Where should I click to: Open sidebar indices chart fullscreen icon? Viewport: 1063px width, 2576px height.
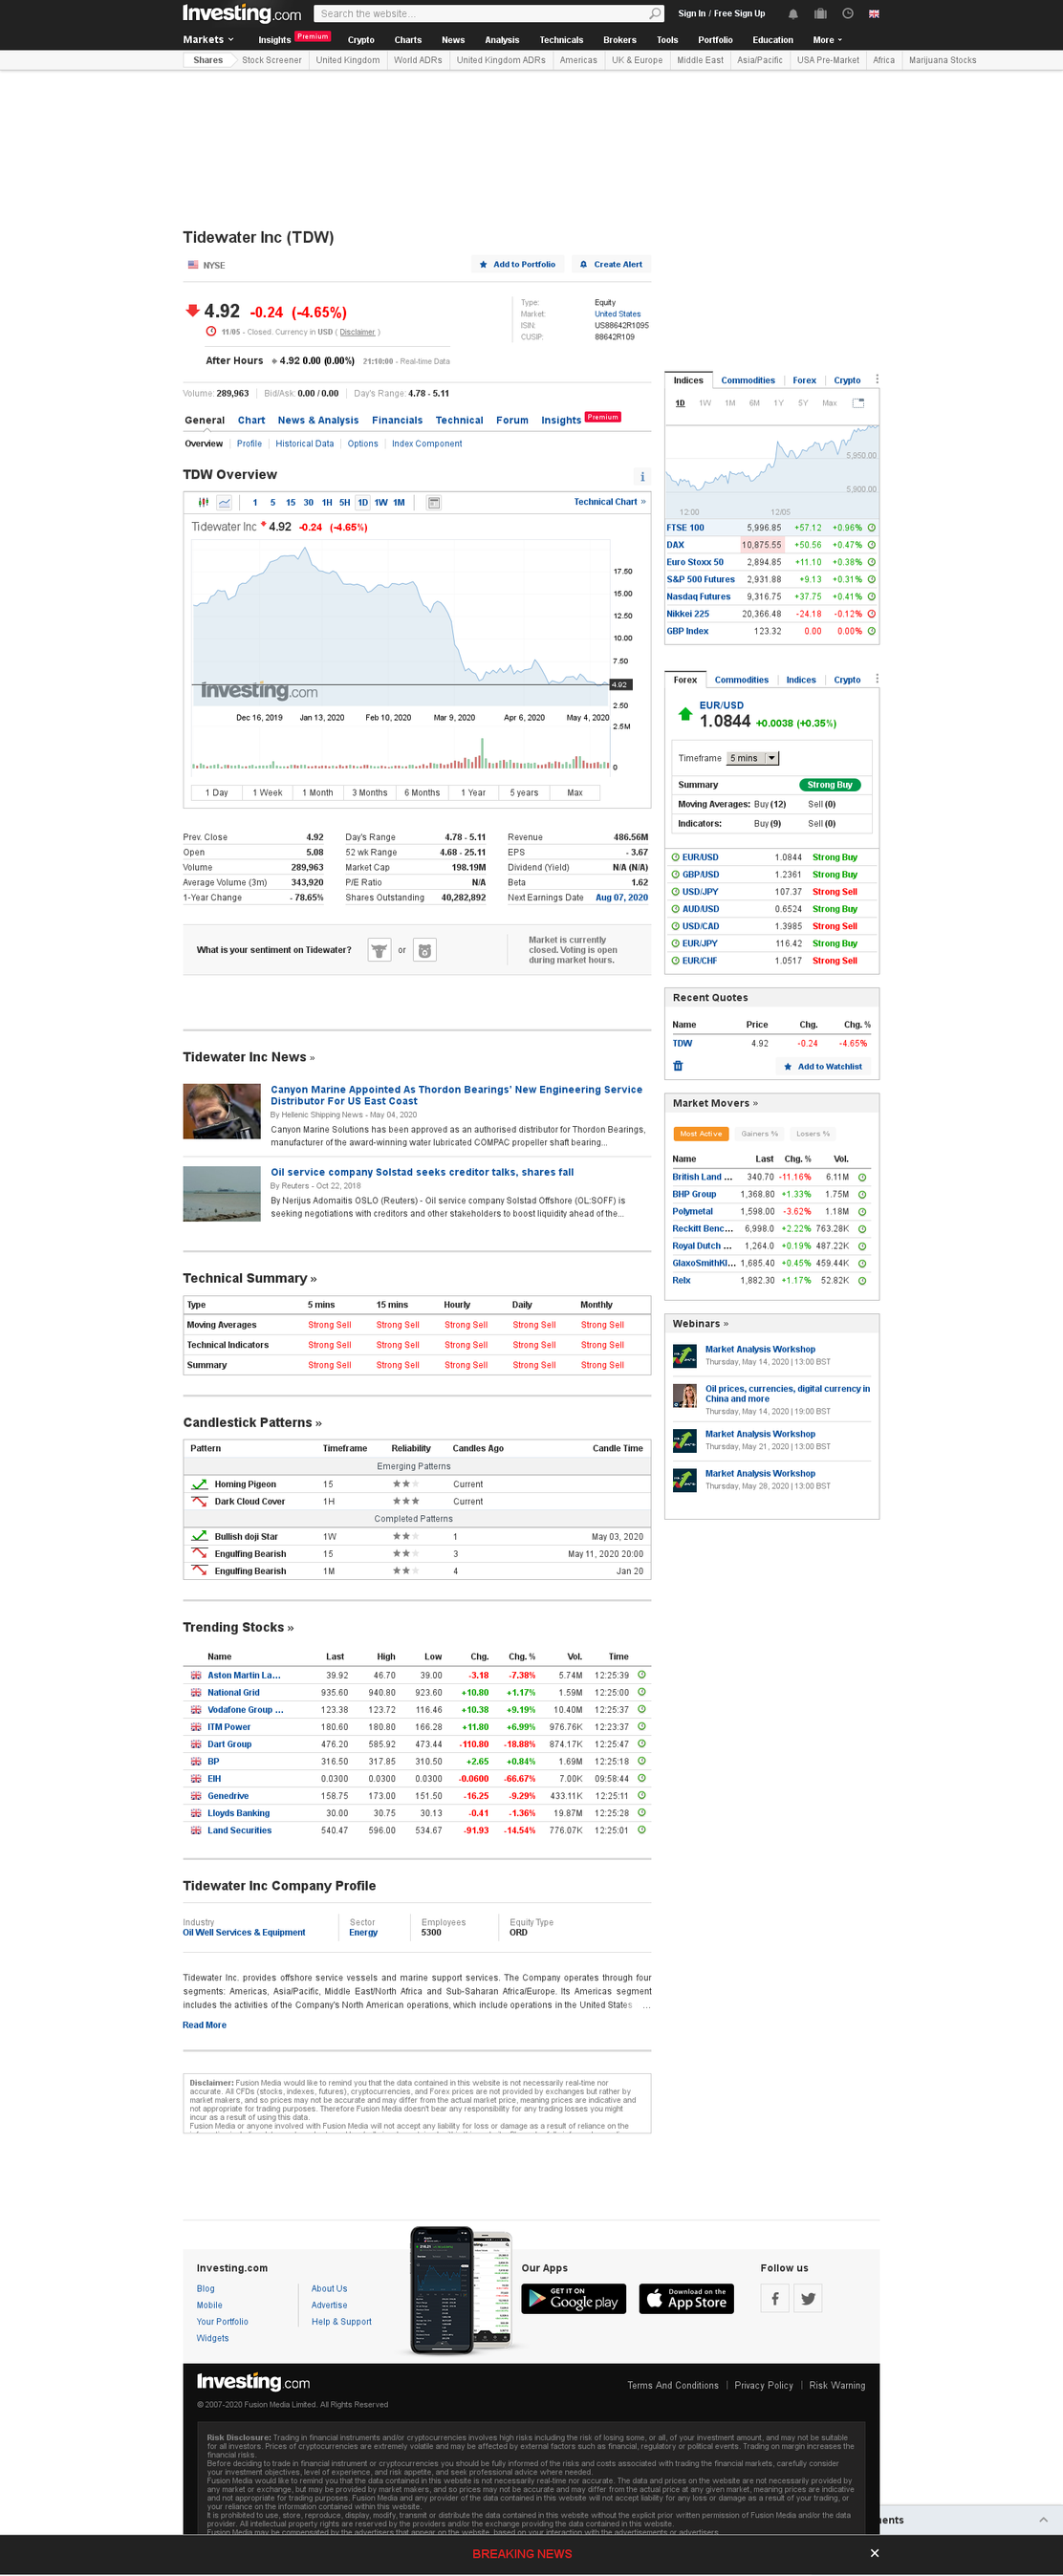(858, 404)
